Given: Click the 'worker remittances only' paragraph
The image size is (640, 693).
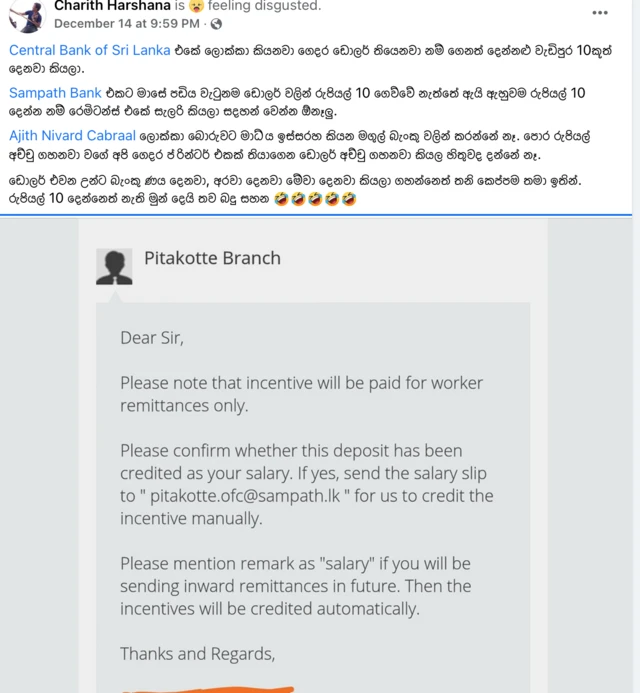Looking at the screenshot, I should (301, 394).
